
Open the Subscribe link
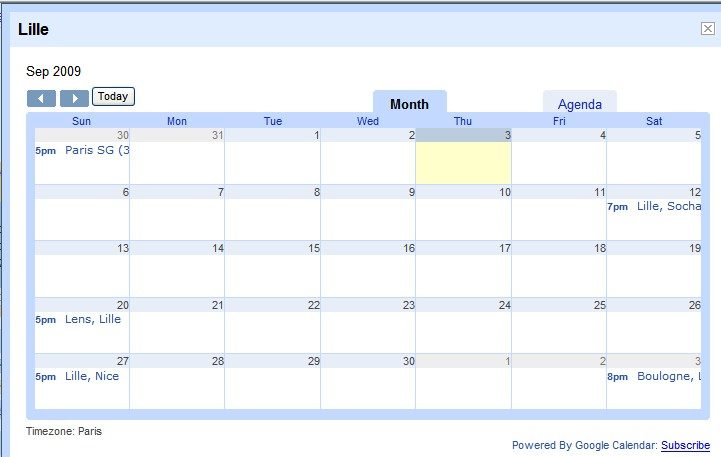pos(685,445)
